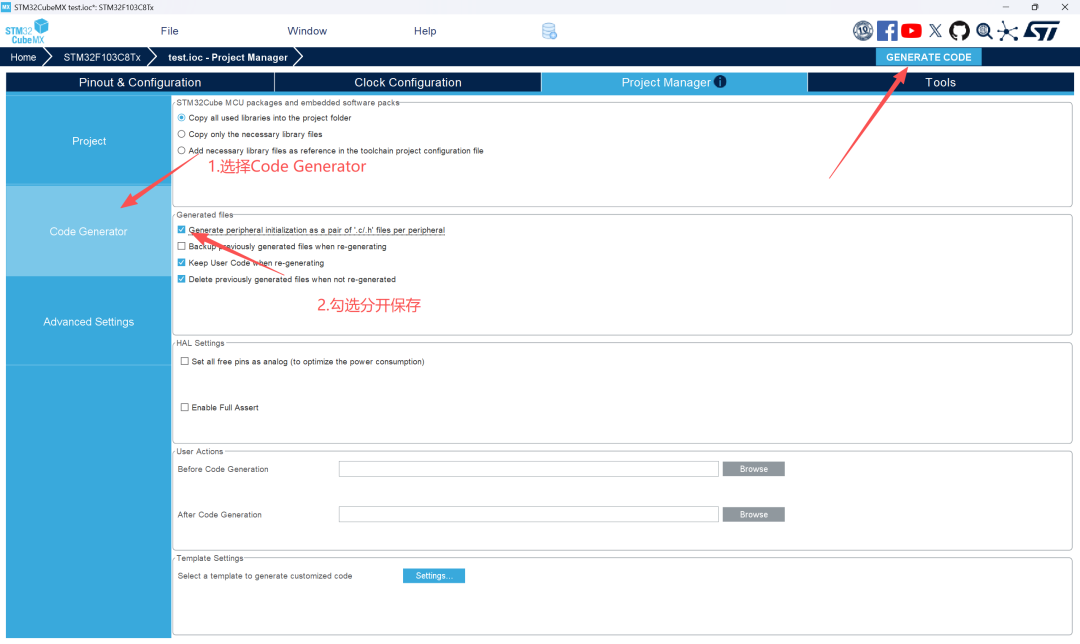
Task: Toggle Keep User Code when re-generating
Action: coord(182,262)
